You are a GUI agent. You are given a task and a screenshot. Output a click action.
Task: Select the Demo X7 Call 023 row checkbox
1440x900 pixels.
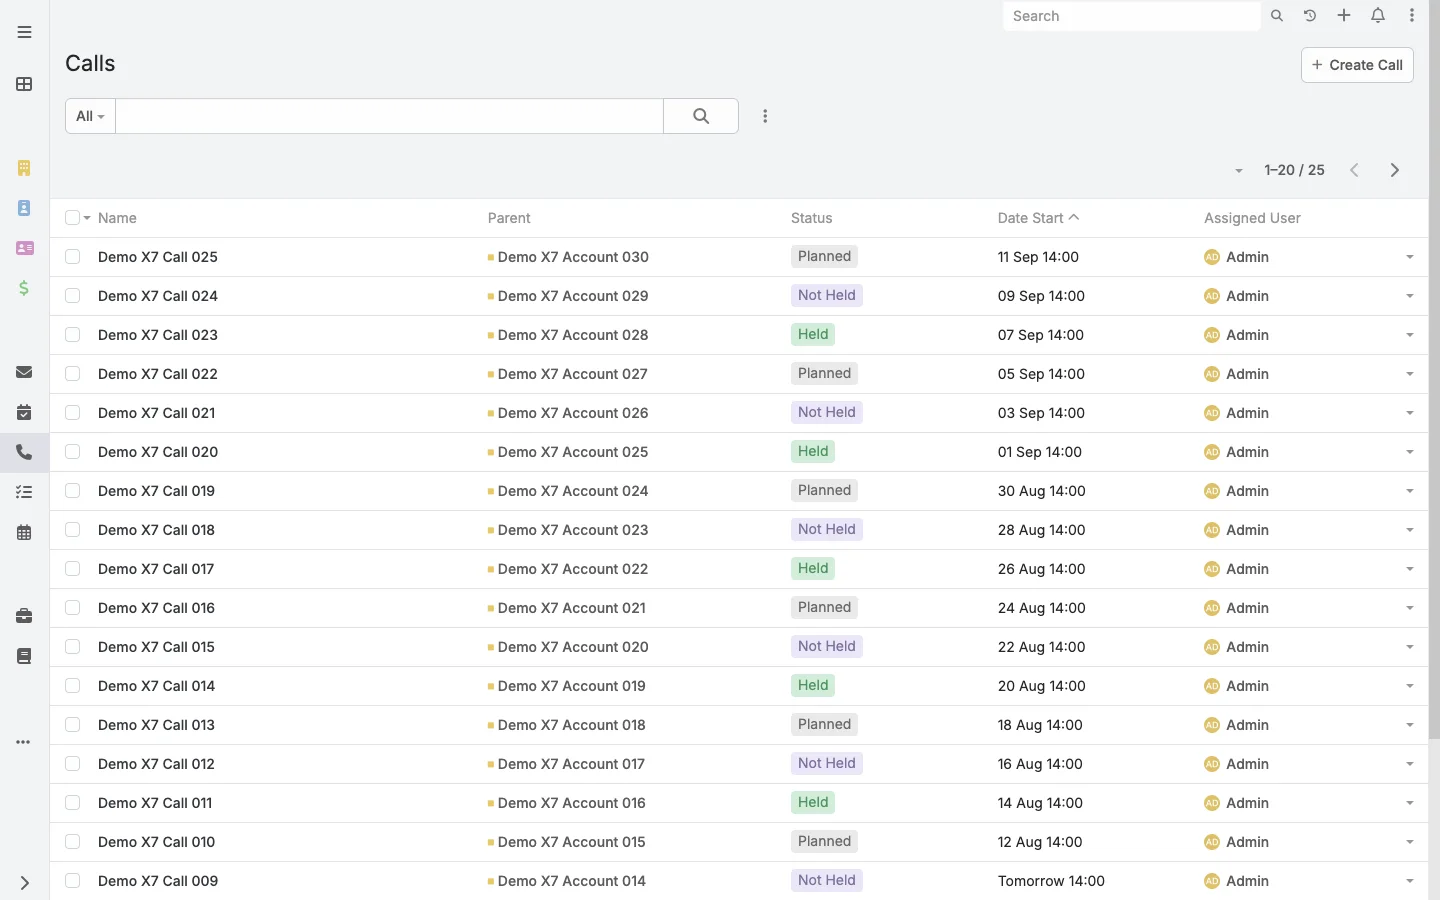click(72, 335)
